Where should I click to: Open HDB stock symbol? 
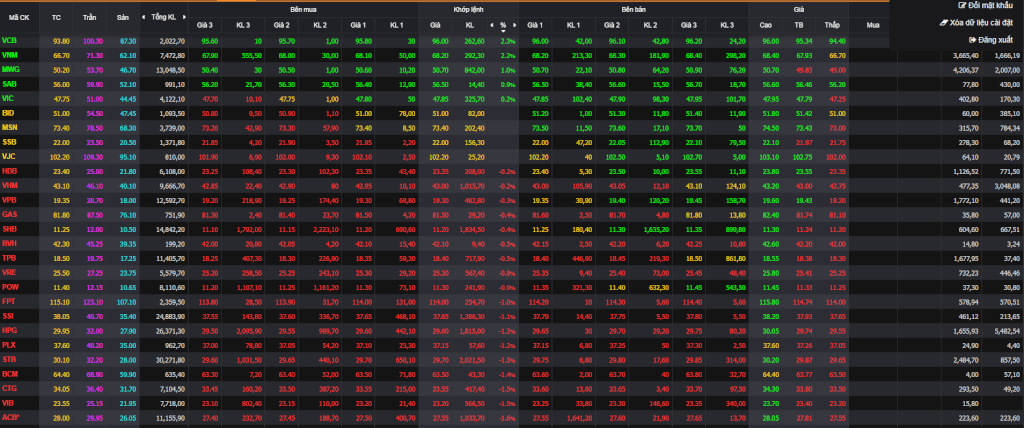(x=9, y=171)
